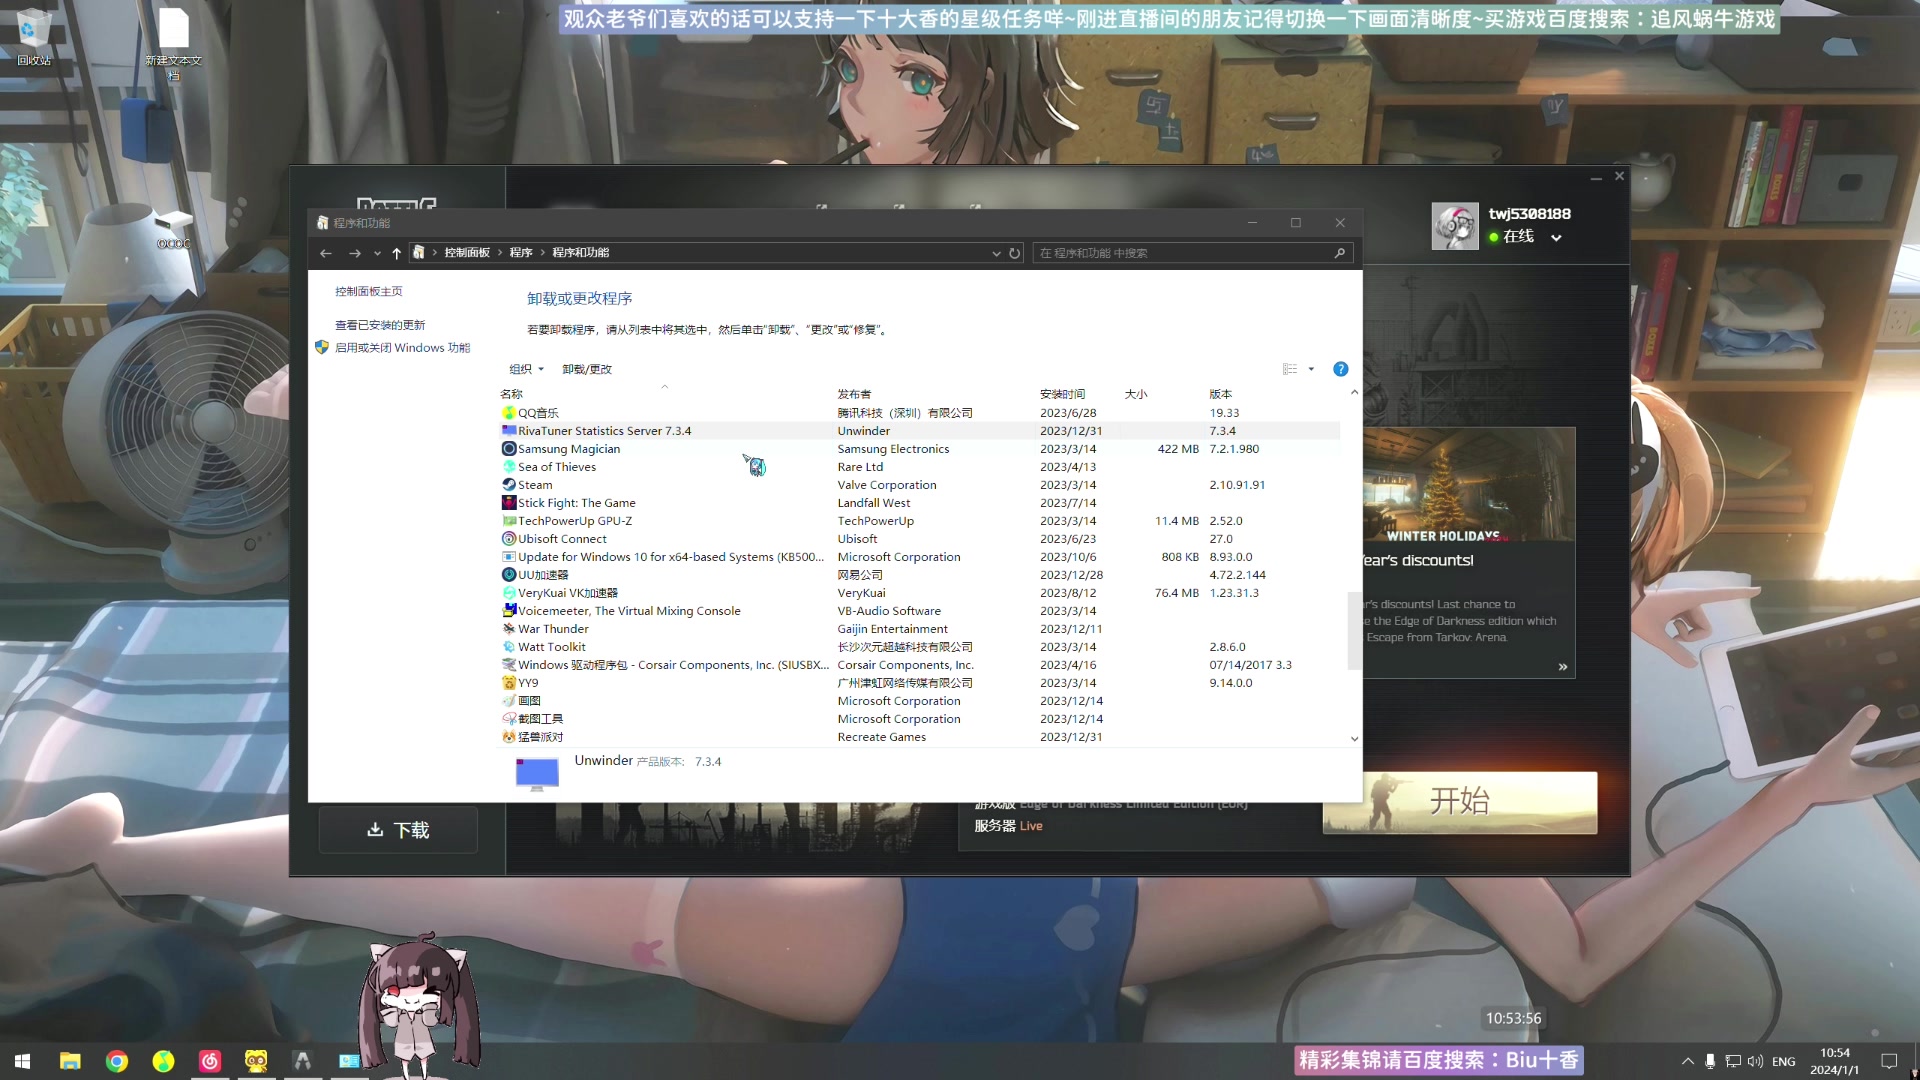
Task: Expand the address bar history dropdown
Action: [996, 253]
